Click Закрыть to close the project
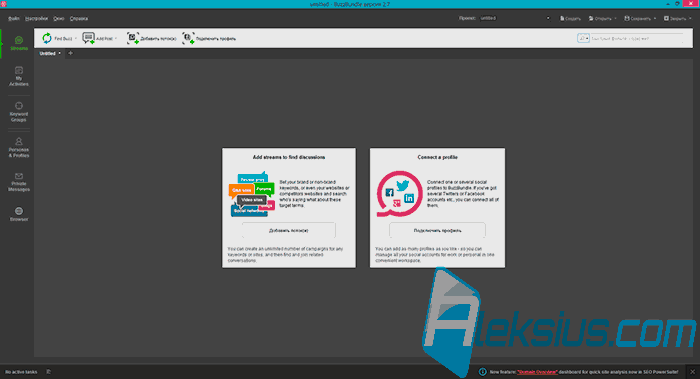This screenshot has width=700, height=379. pos(675,18)
